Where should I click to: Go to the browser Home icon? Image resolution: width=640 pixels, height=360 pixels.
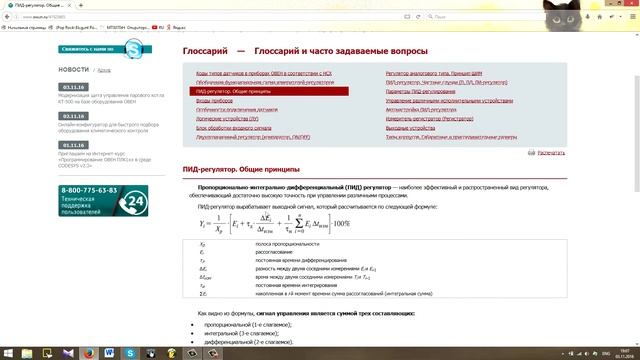pyautogui.click(x=600, y=17)
